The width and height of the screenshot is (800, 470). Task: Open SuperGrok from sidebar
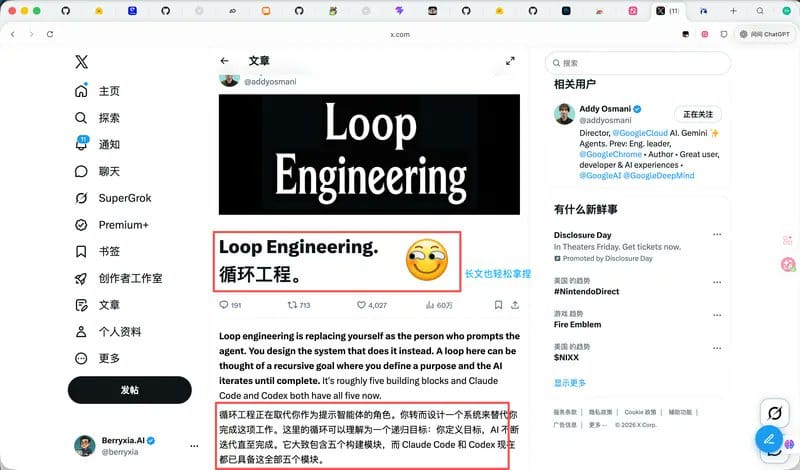(x=113, y=198)
